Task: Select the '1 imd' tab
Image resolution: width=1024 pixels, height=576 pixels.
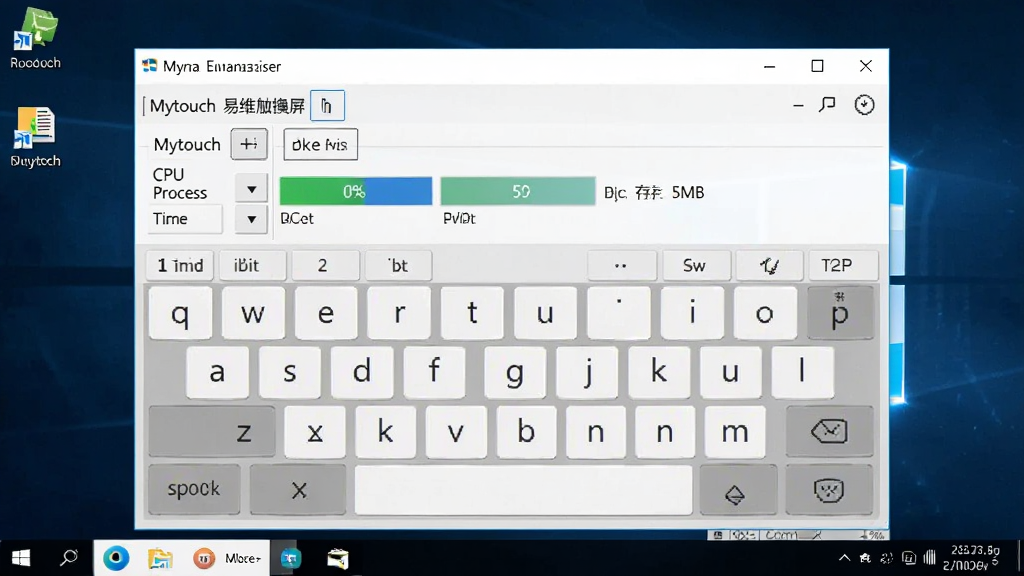Action: (180, 266)
